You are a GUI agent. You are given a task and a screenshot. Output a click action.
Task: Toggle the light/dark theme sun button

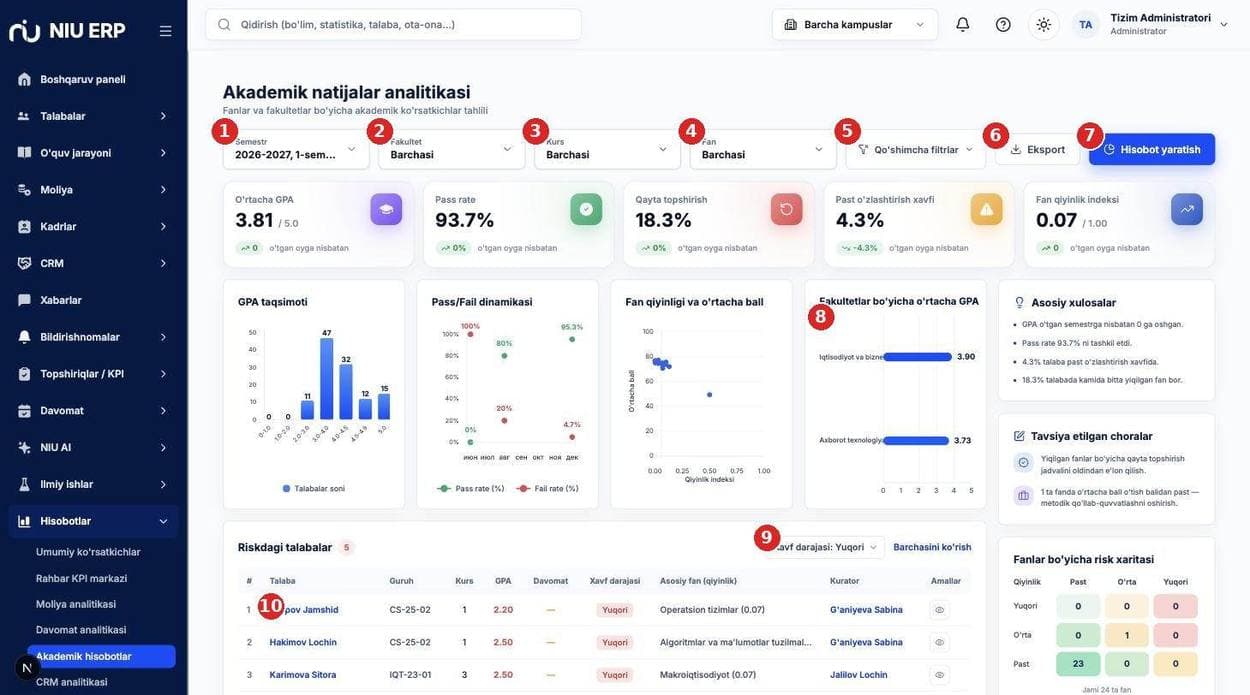click(1043, 24)
